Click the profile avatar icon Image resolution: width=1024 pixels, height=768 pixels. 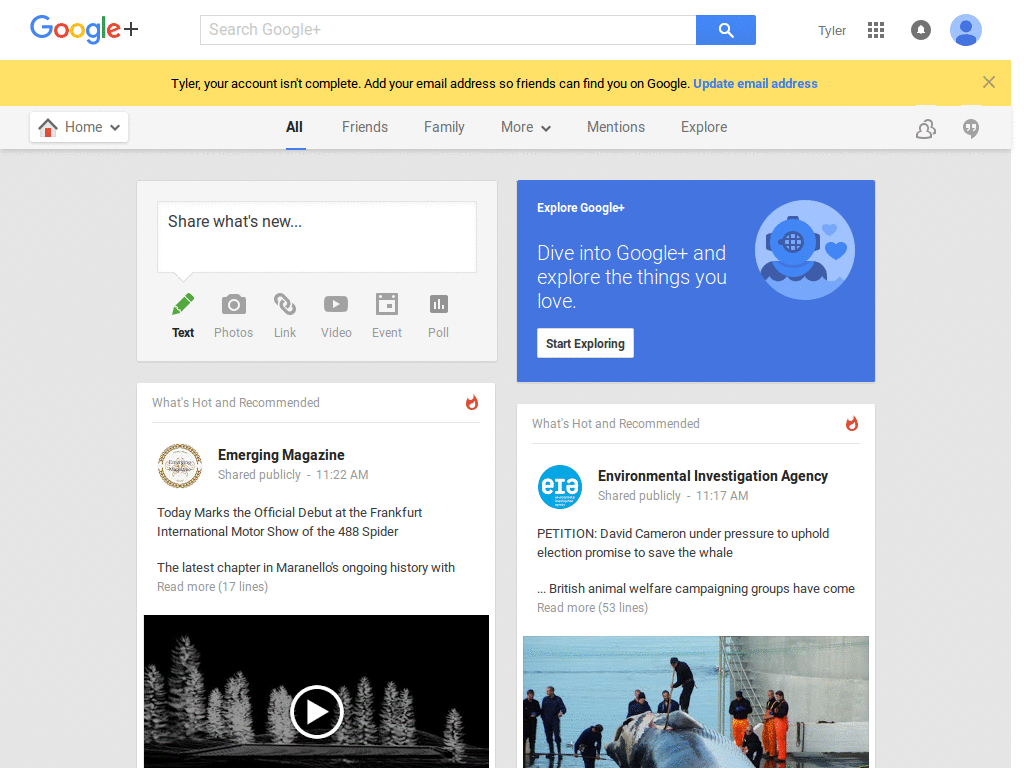tap(965, 30)
